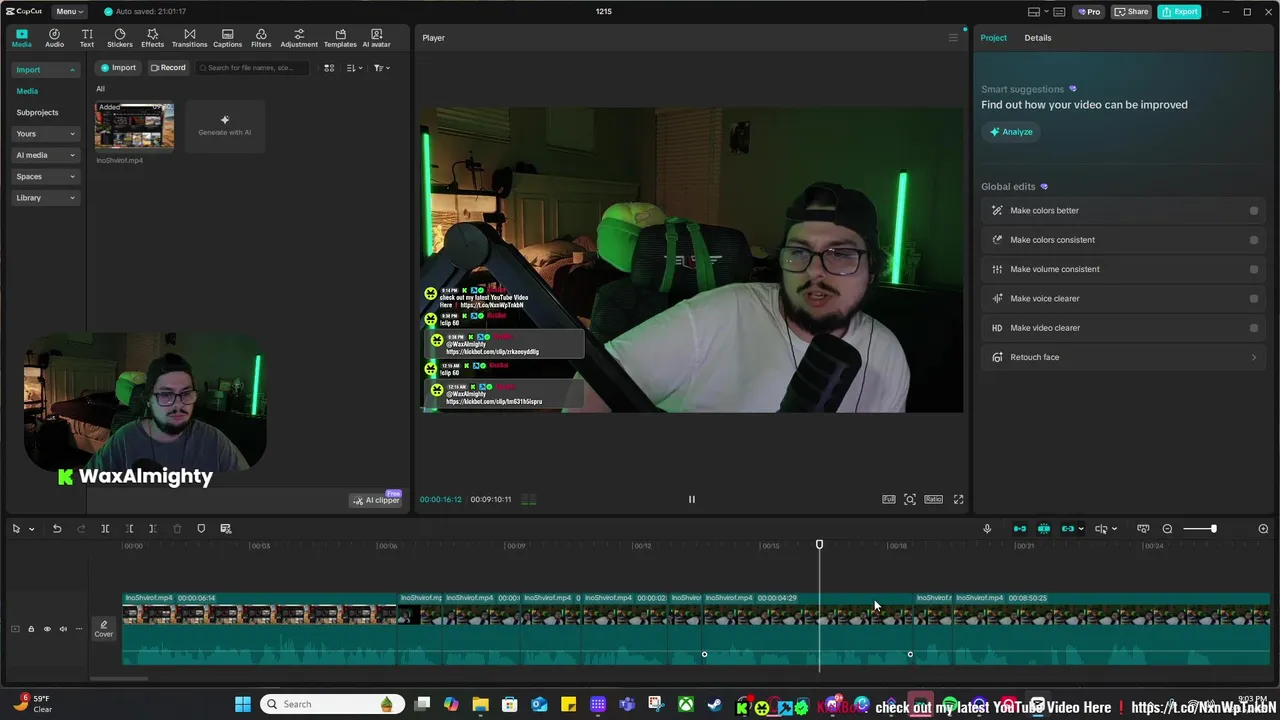
Task: Open the AI clipper button
Action: point(376,500)
